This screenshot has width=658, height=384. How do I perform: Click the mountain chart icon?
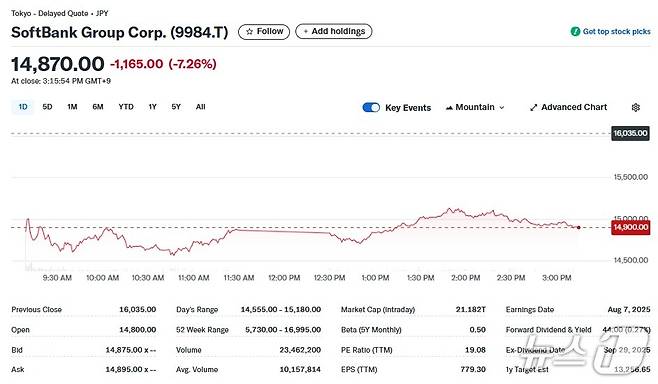point(449,108)
